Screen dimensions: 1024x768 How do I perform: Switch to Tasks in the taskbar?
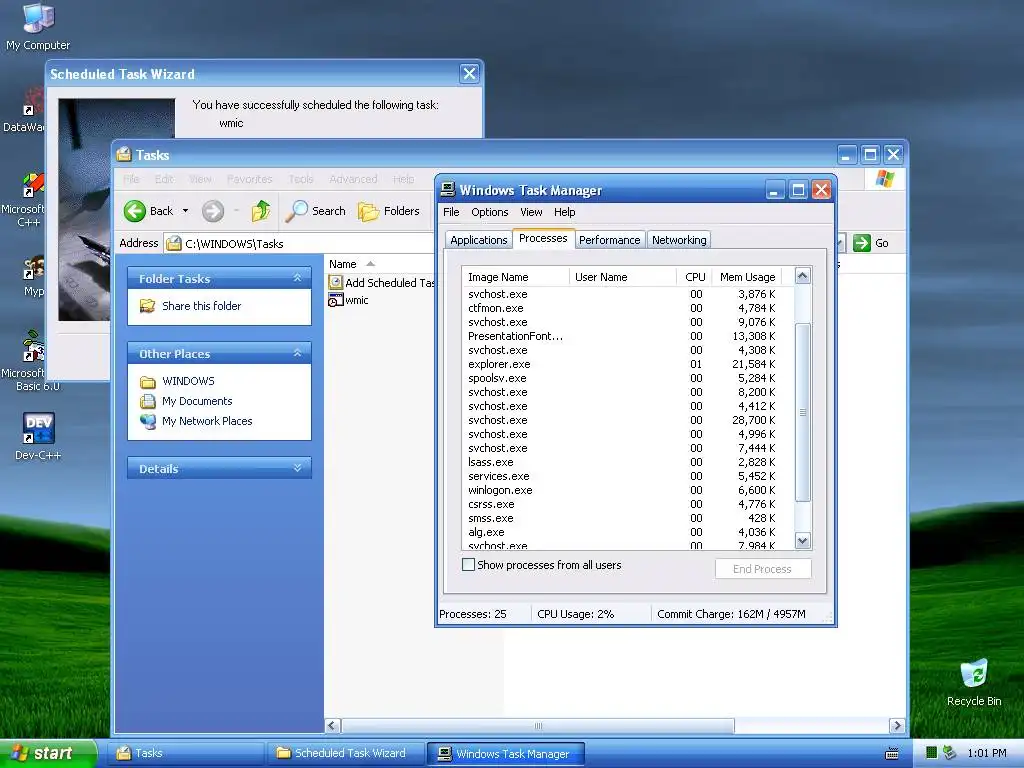[x=186, y=753]
